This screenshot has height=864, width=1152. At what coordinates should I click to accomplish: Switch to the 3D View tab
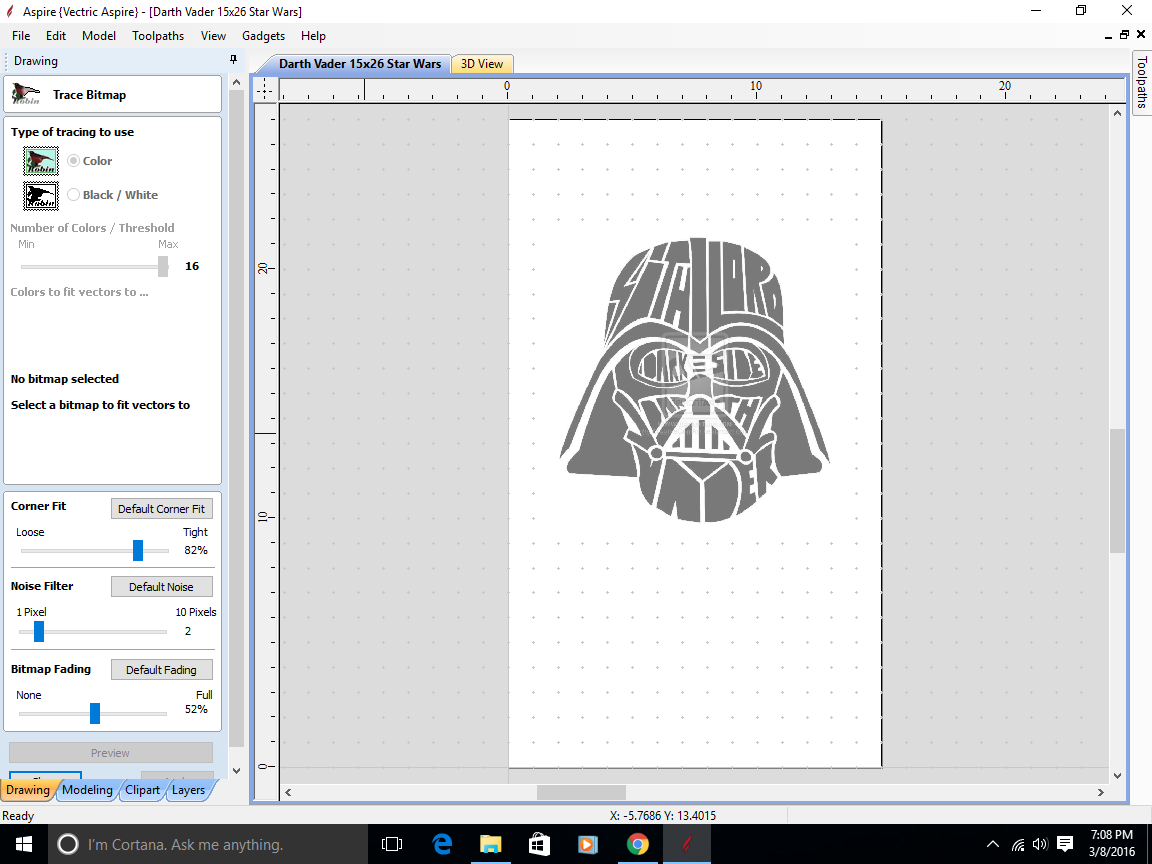pos(482,64)
